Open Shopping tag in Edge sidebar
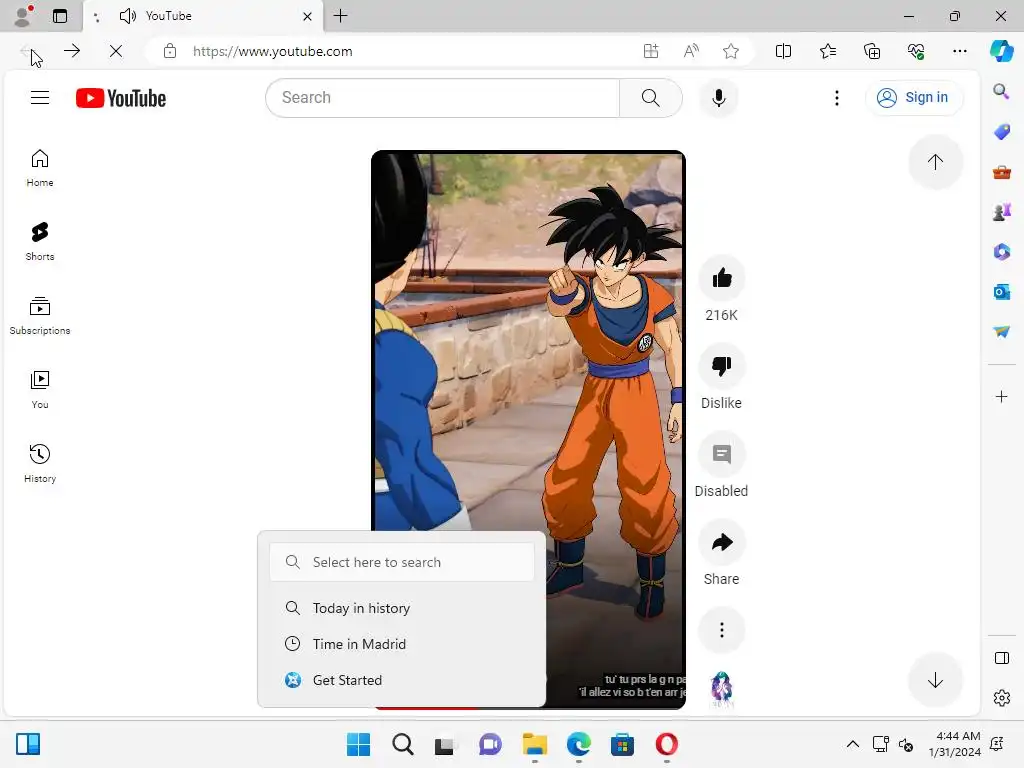This screenshot has width=1024, height=768. [1002, 132]
